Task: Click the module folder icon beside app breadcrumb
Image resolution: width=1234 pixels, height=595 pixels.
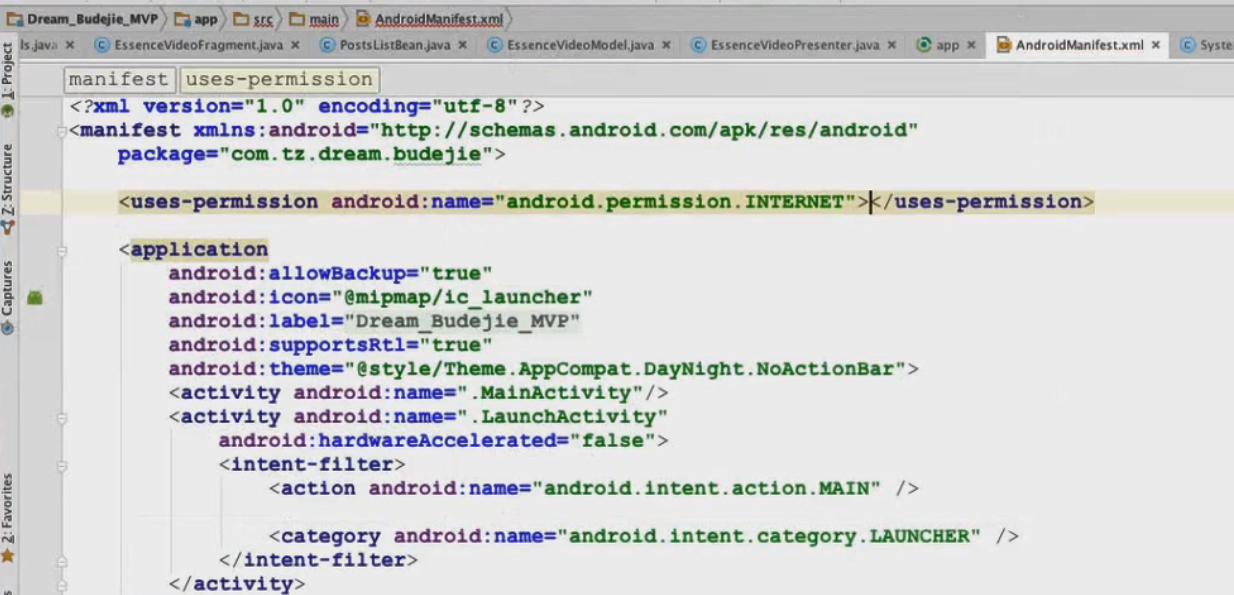Action: (182, 18)
